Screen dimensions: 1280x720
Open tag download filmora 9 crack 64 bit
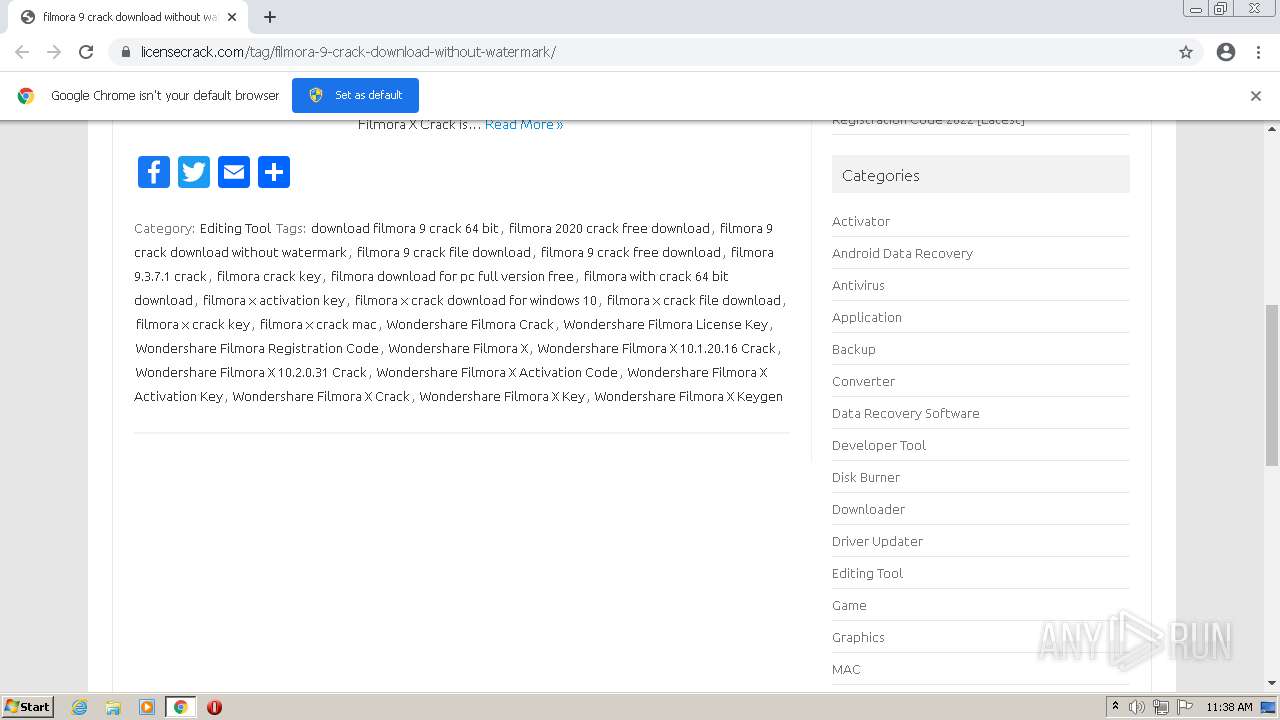[x=404, y=228]
